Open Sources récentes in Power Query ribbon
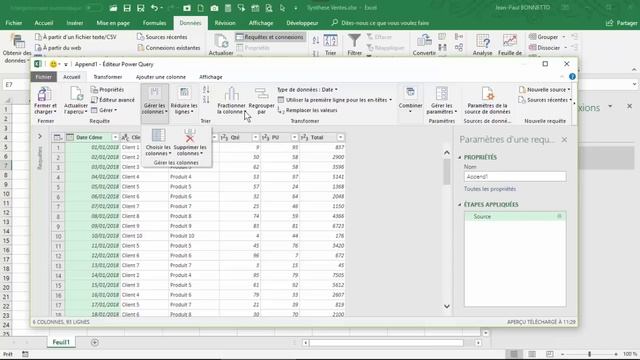Image resolution: width=640 pixels, height=360 pixels. (x=544, y=100)
